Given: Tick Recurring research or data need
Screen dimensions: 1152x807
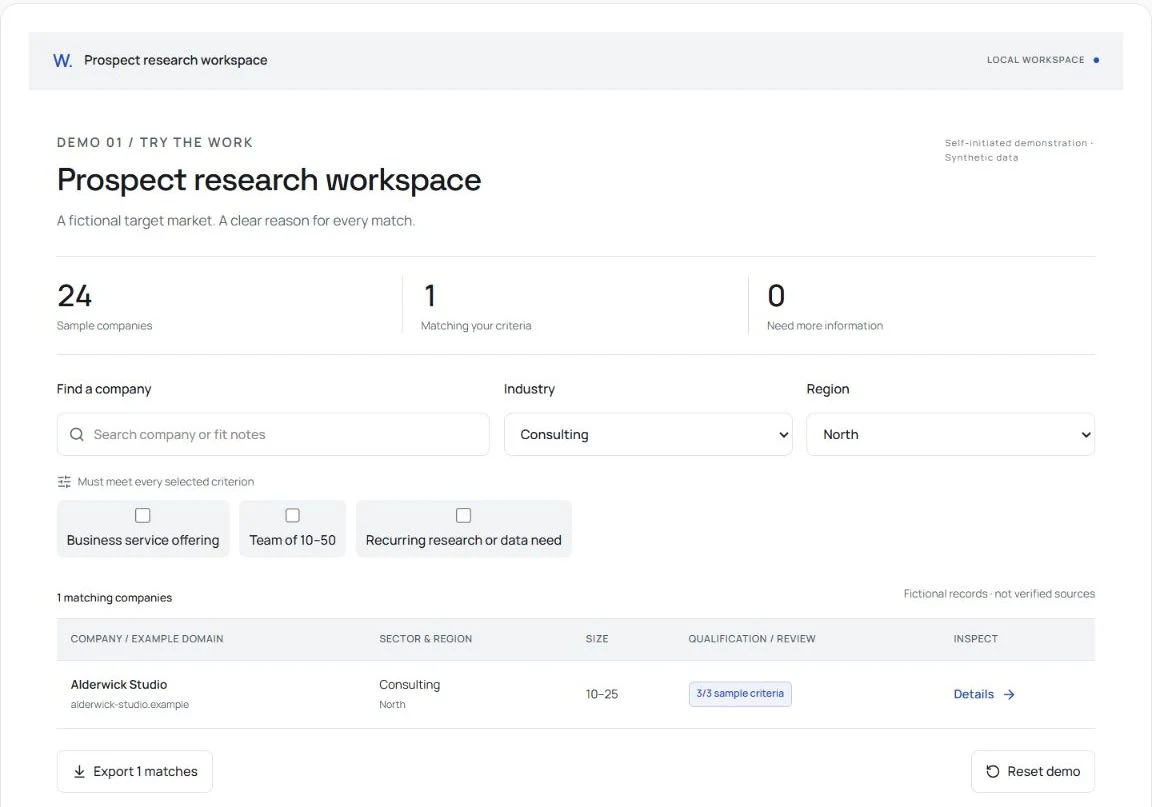Looking at the screenshot, I should pyautogui.click(x=464, y=516).
